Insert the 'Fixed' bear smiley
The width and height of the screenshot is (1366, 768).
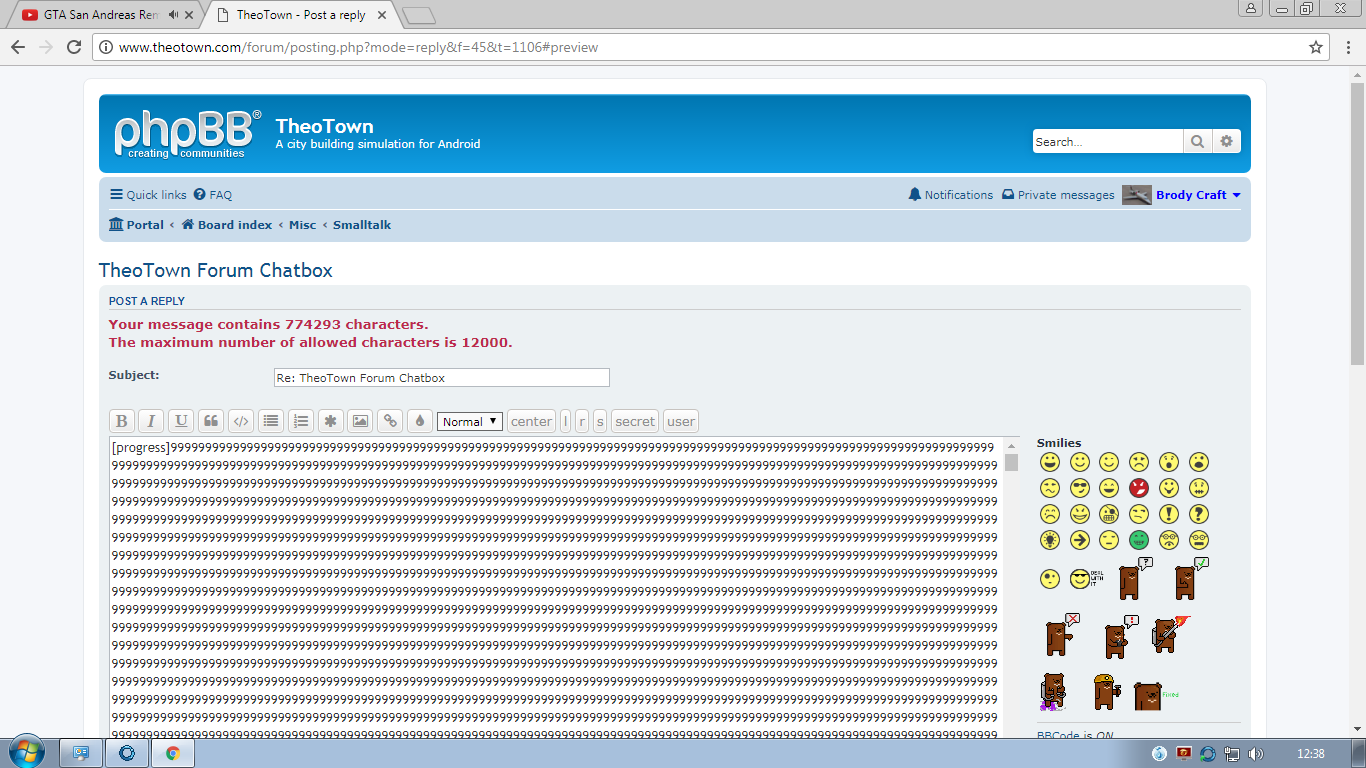[x=1156, y=696]
